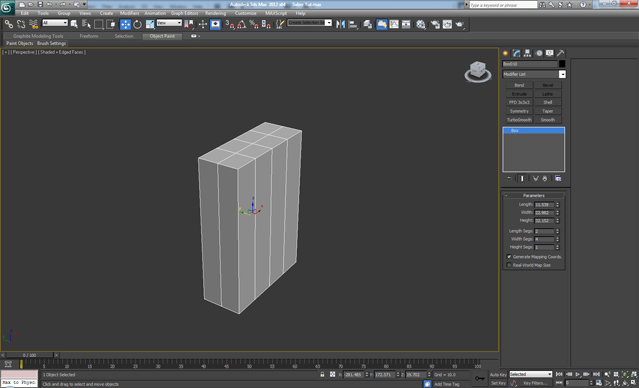Open the Brush Settings panel

click(x=51, y=43)
